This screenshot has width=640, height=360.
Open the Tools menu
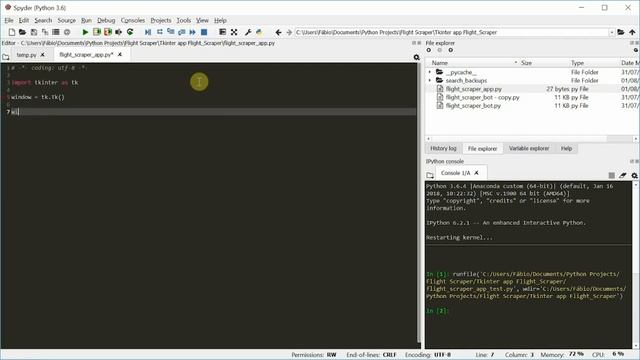pyautogui.click(x=183, y=20)
